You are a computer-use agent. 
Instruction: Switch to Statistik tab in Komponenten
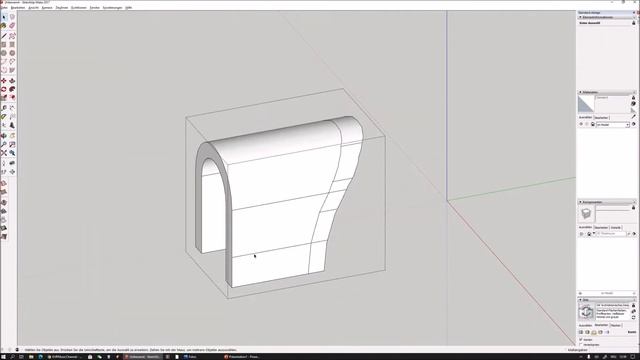pos(616,227)
